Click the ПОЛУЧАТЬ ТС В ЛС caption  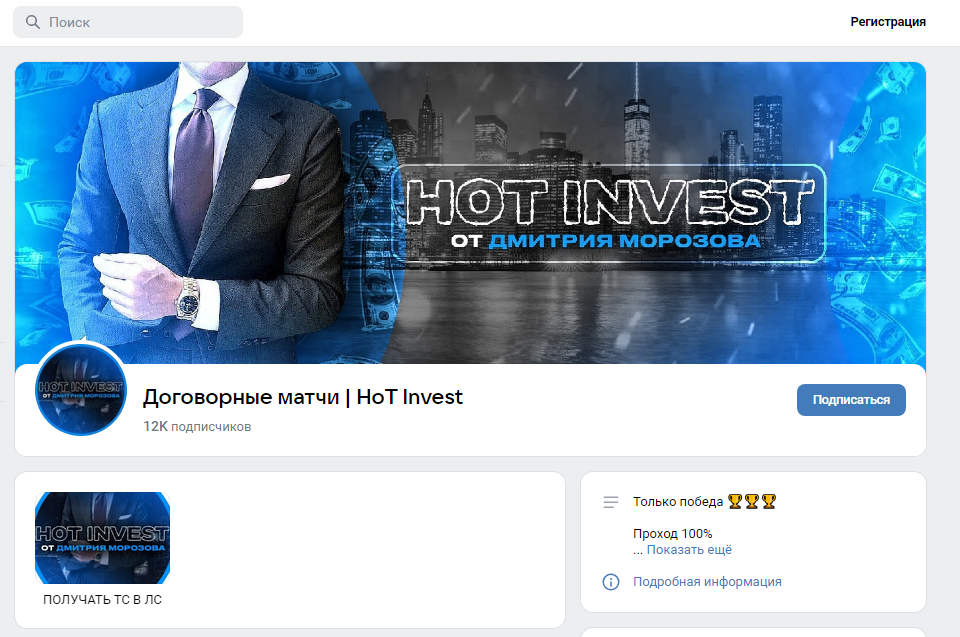(x=102, y=600)
